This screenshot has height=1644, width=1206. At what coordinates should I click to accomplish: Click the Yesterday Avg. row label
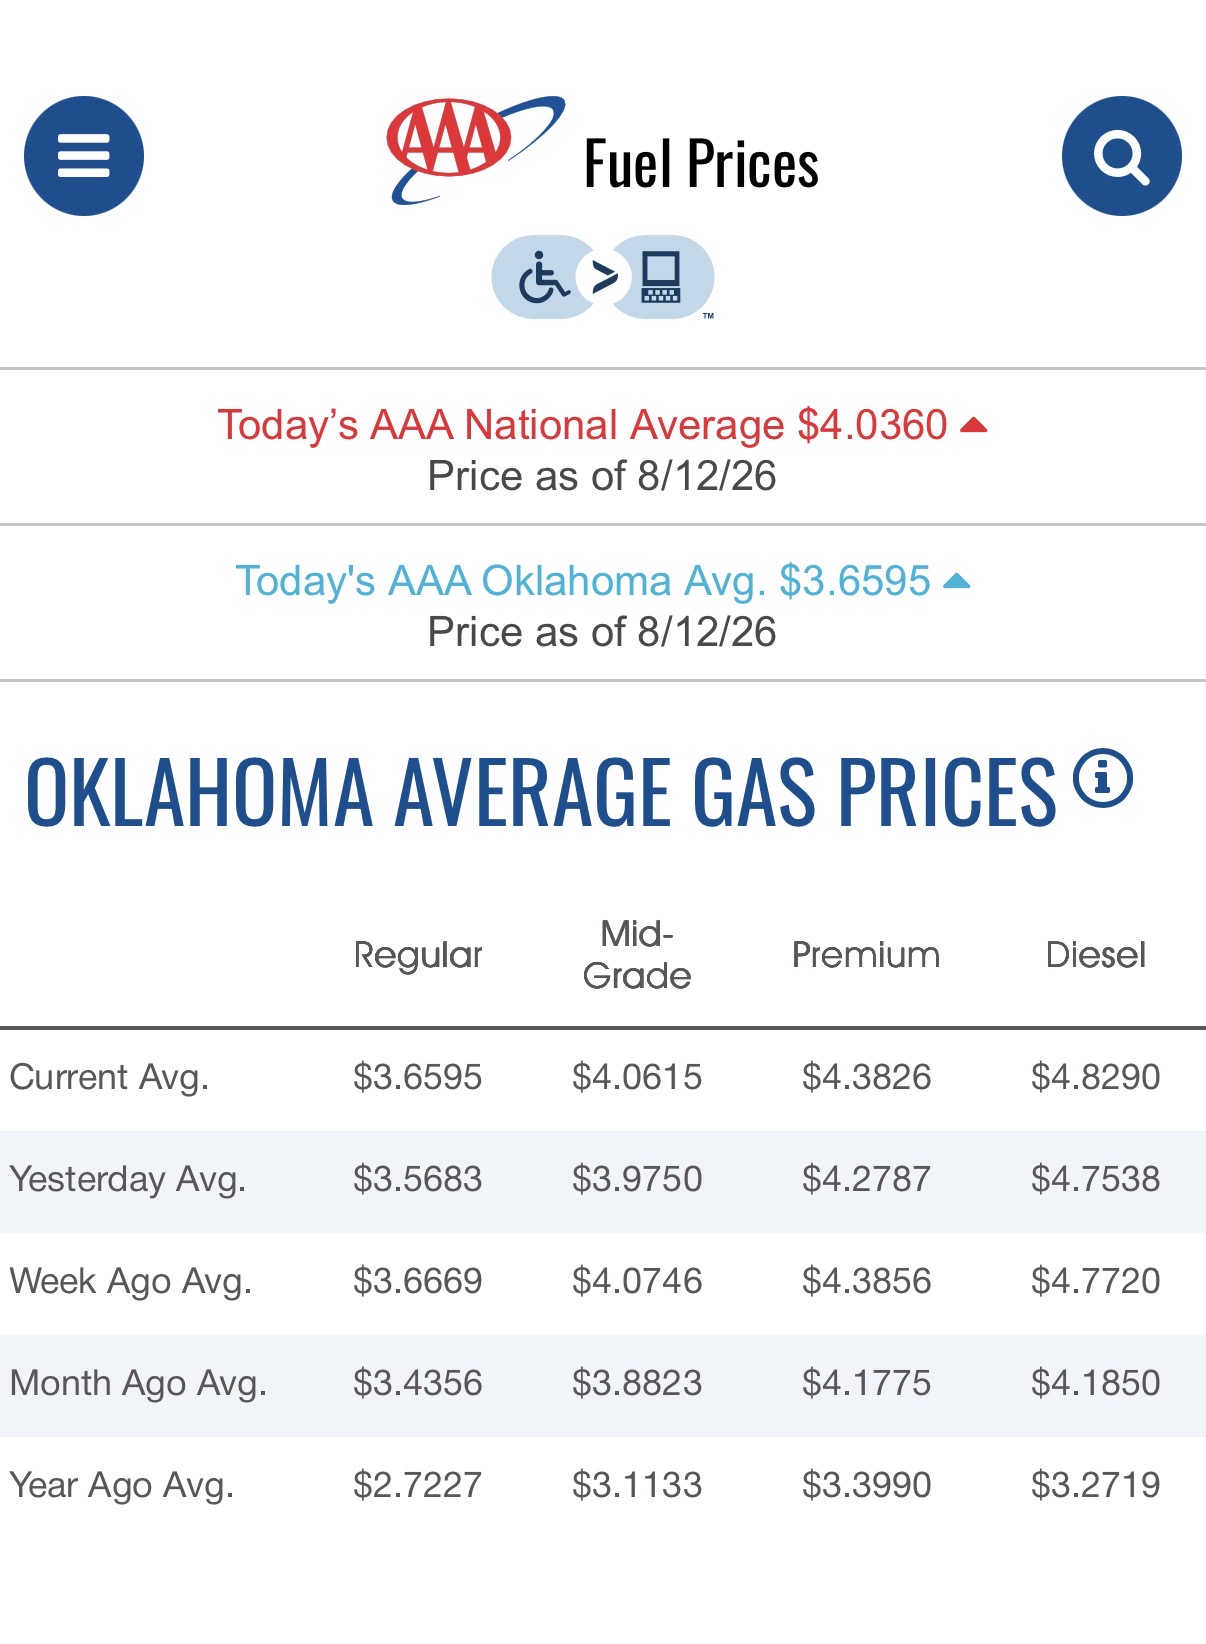(127, 1179)
